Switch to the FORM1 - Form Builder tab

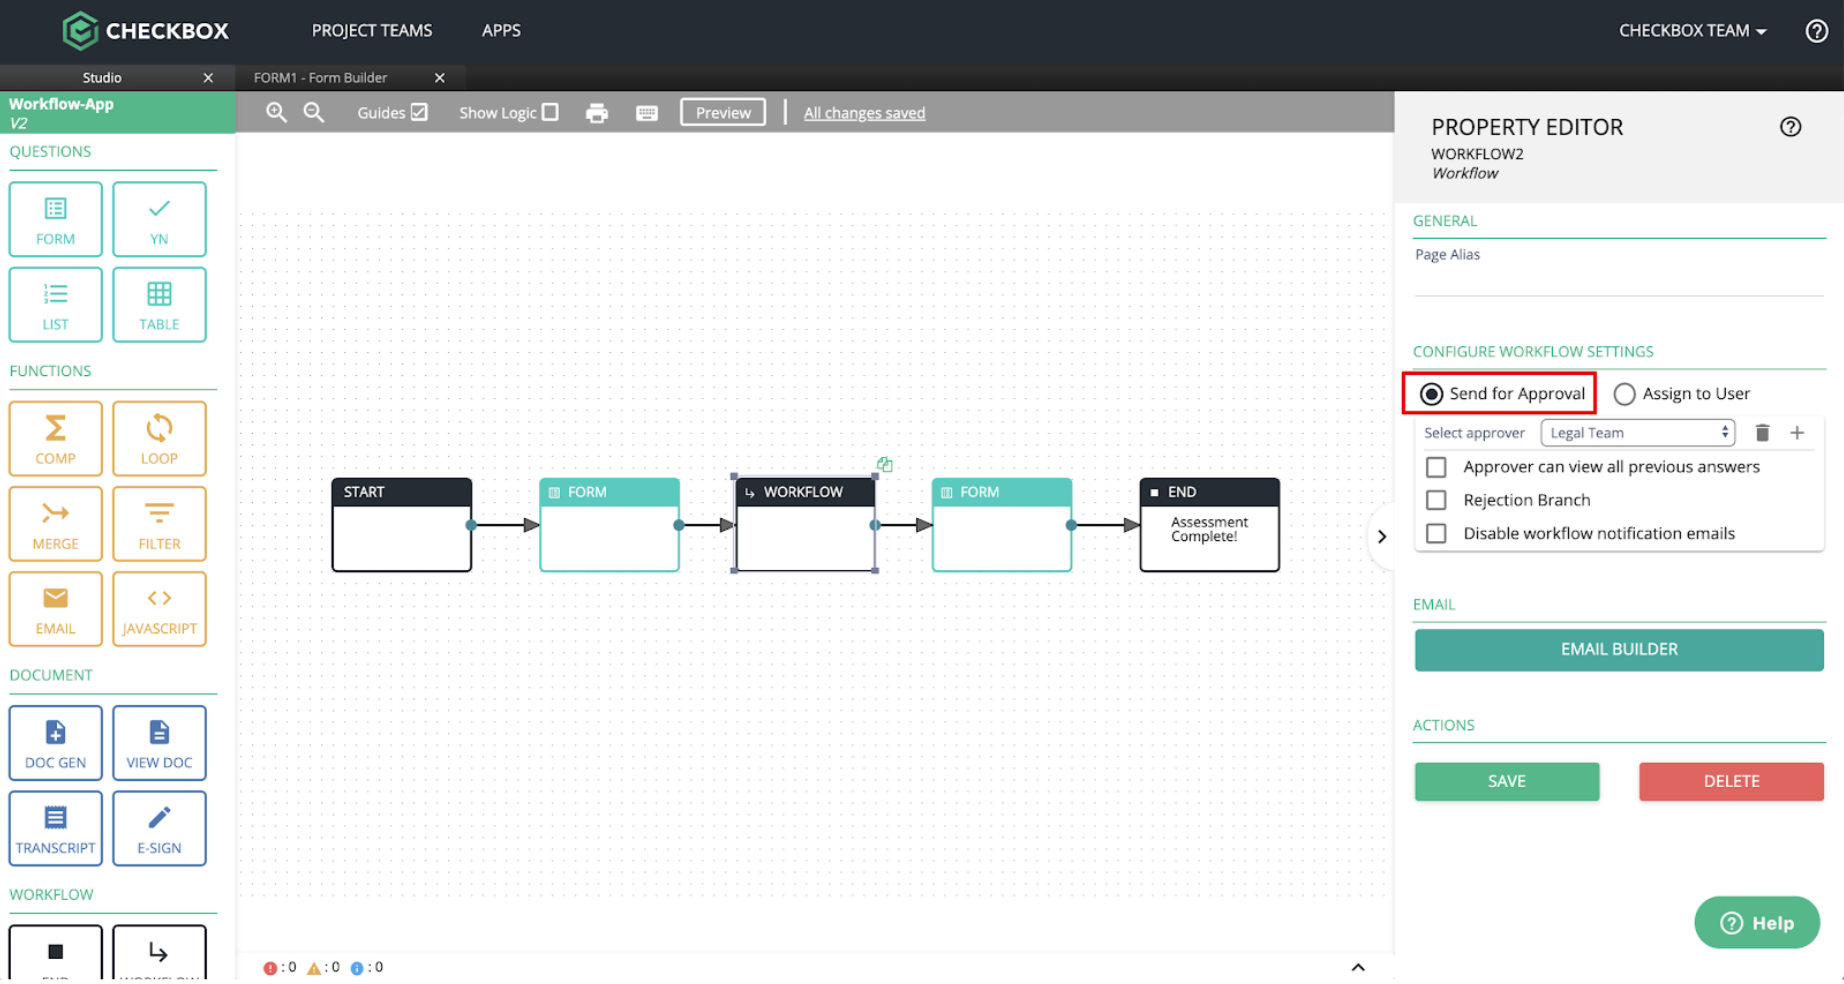pyautogui.click(x=321, y=78)
